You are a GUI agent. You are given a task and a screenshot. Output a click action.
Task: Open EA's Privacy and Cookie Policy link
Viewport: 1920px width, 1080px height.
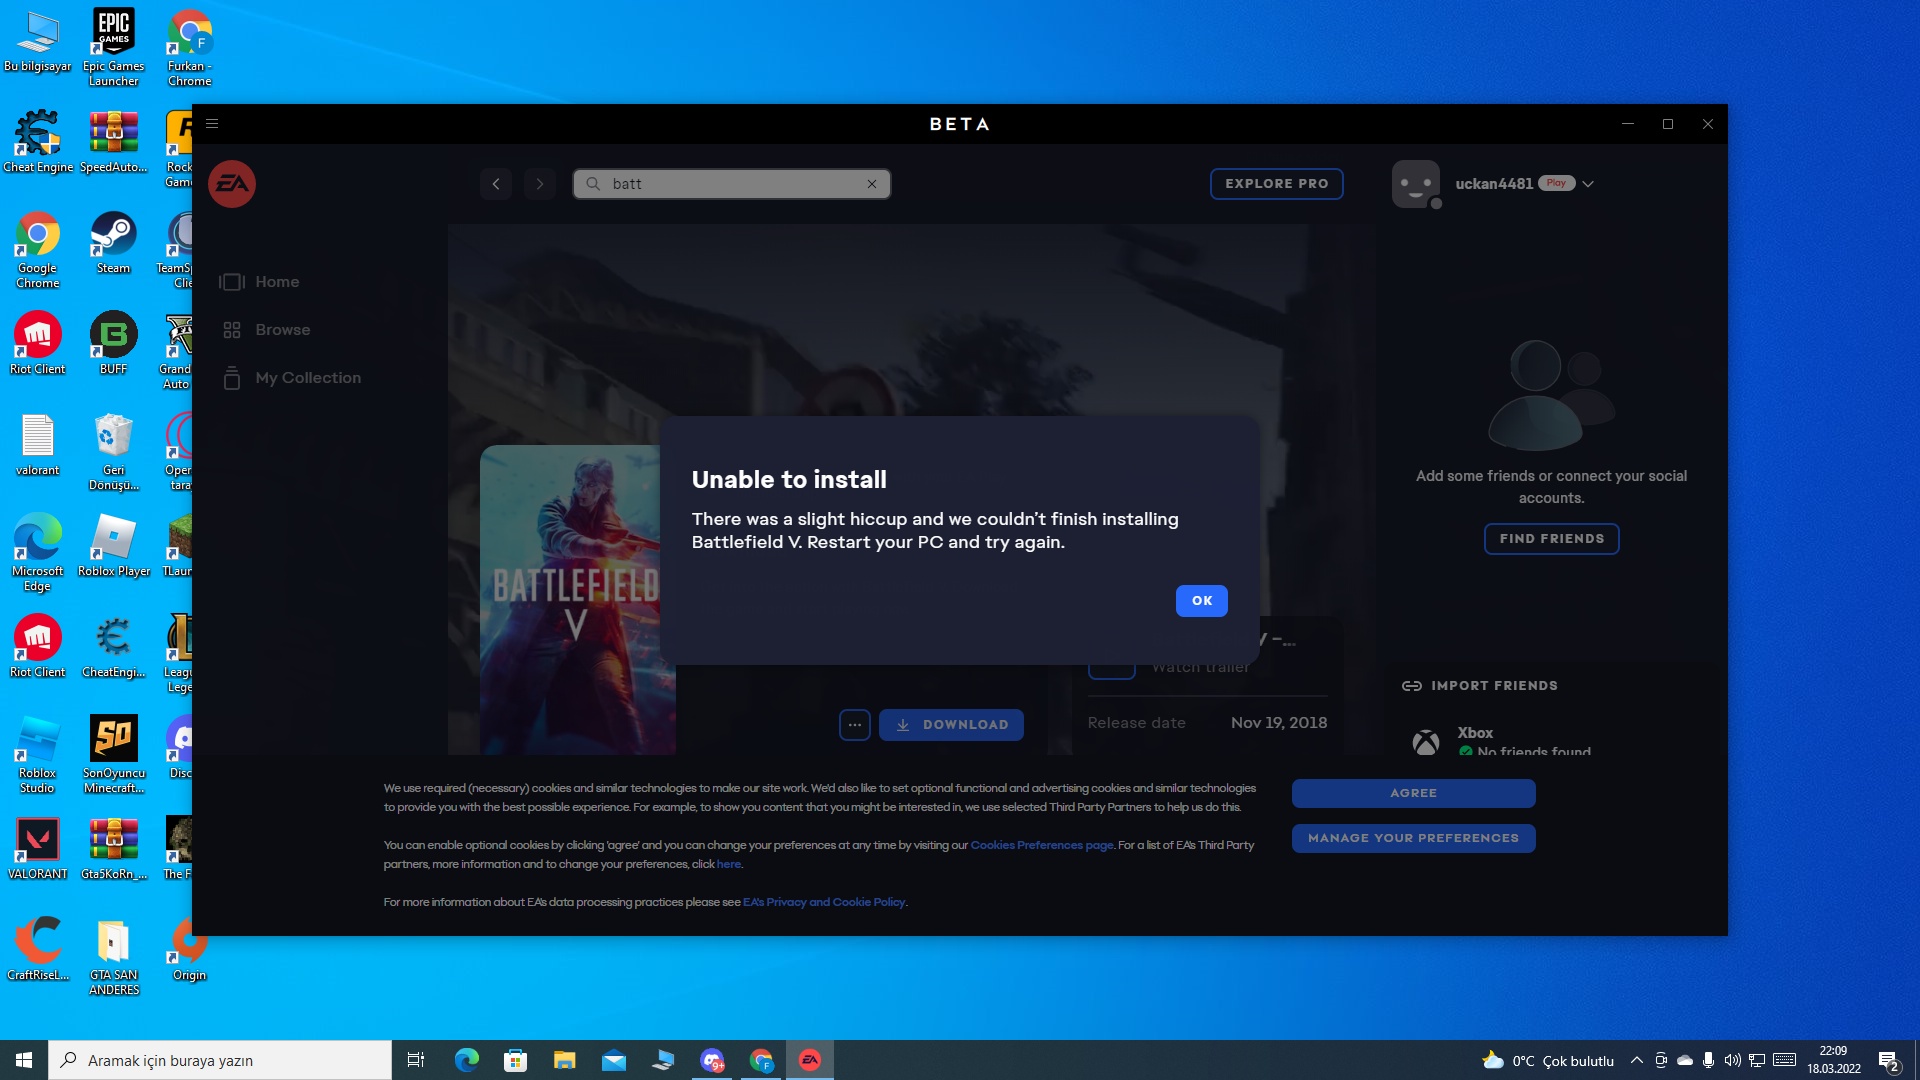pos(824,902)
